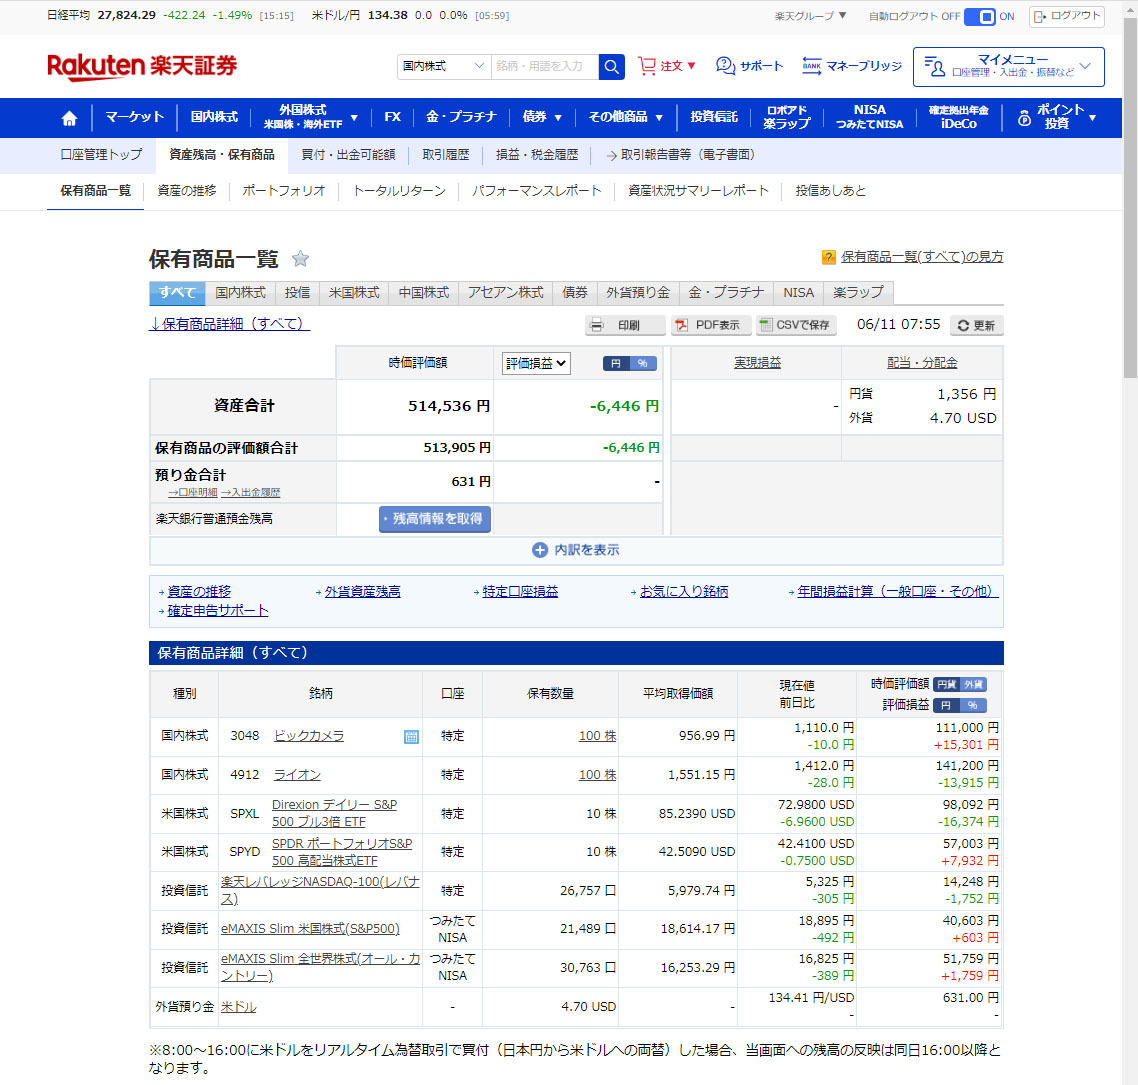This screenshot has width=1138, height=1085.
Task: Click the 銘柄・用語を入力 search field
Action: click(x=544, y=67)
